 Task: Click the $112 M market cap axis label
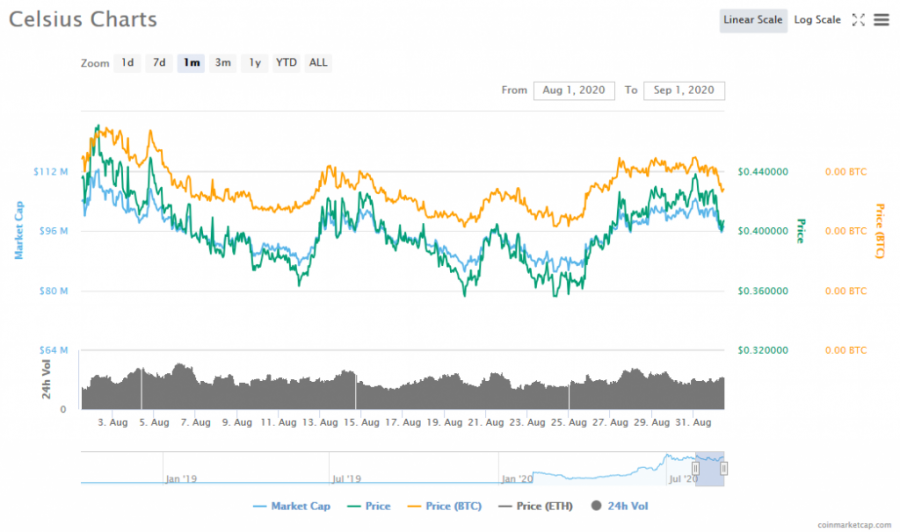[51, 172]
